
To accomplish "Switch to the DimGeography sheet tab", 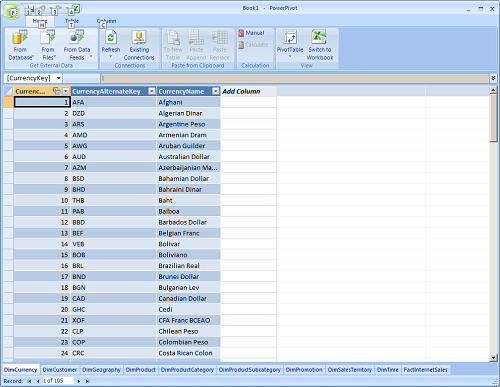I will pyautogui.click(x=101, y=370).
